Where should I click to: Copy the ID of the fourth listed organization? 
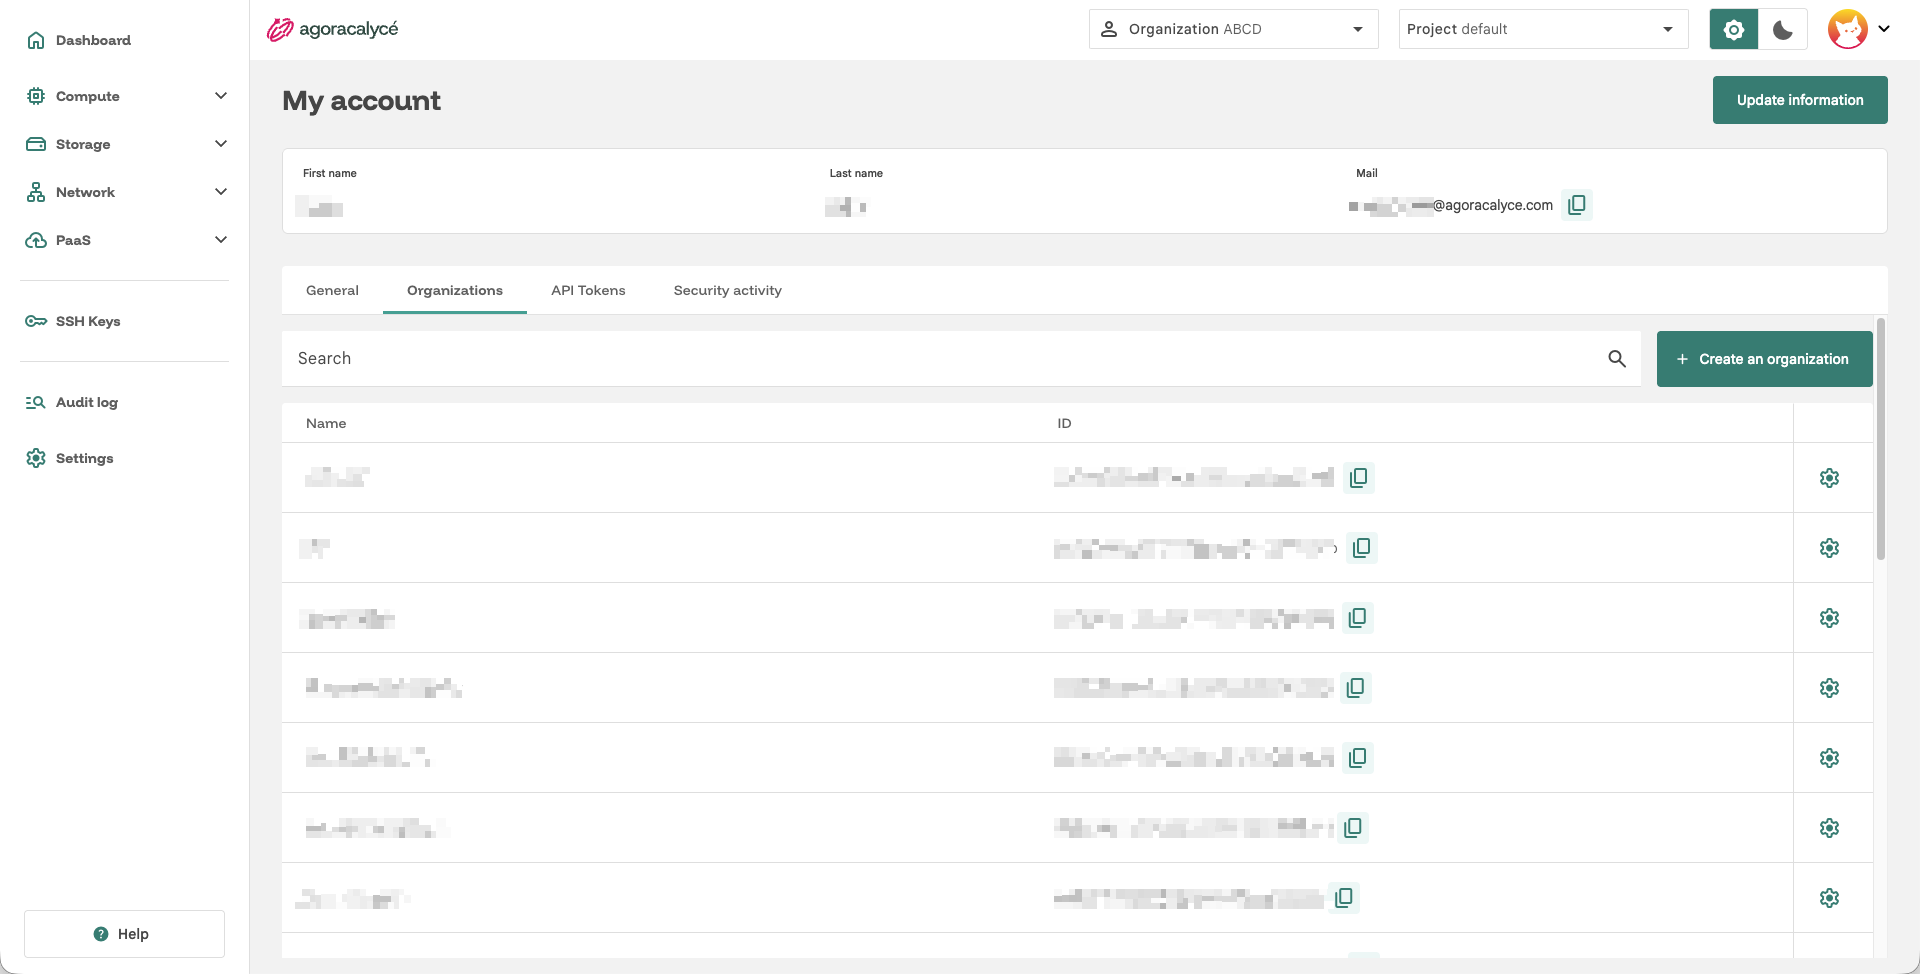(x=1356, y=688)
